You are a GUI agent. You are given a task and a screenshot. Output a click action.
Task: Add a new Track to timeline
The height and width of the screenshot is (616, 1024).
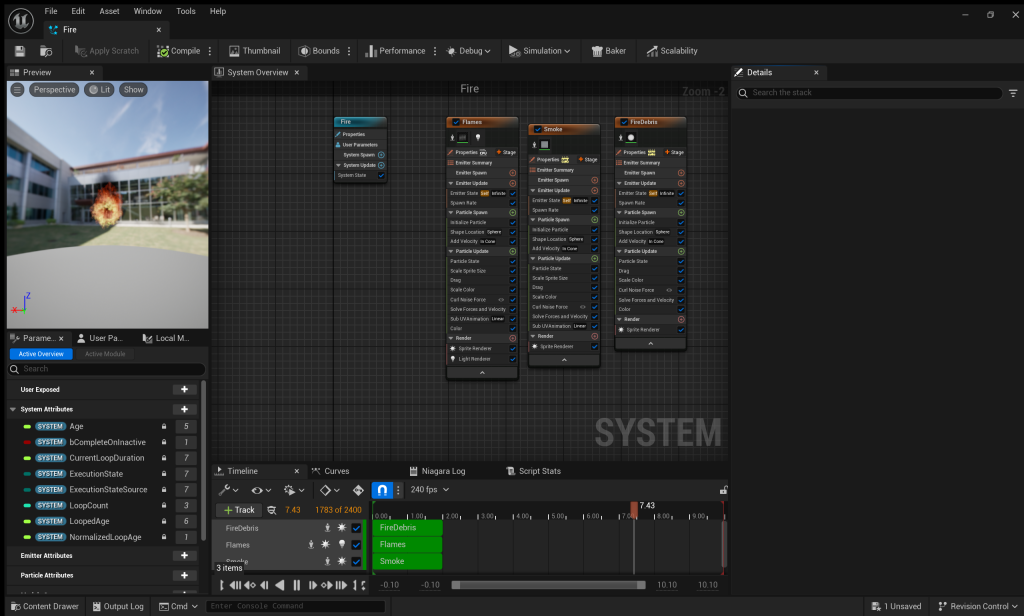point(239,510)
